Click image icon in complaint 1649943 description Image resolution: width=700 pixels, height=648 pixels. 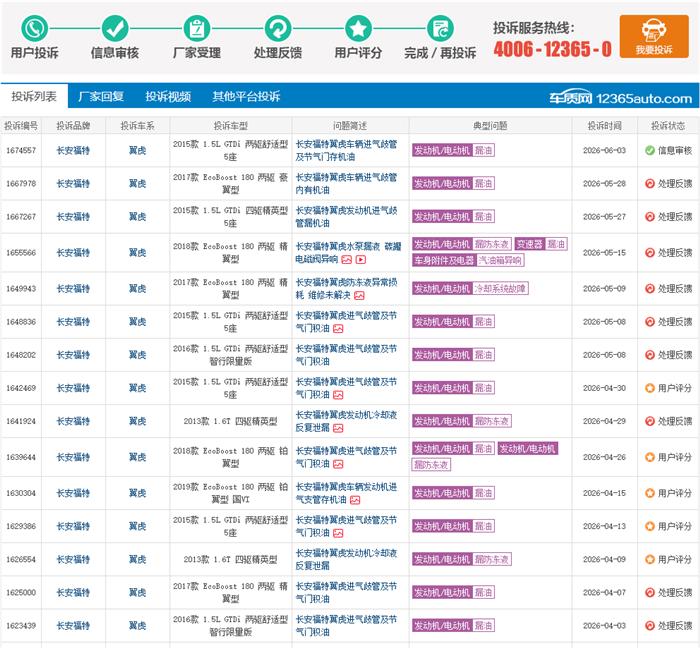[x=359, y=295]
